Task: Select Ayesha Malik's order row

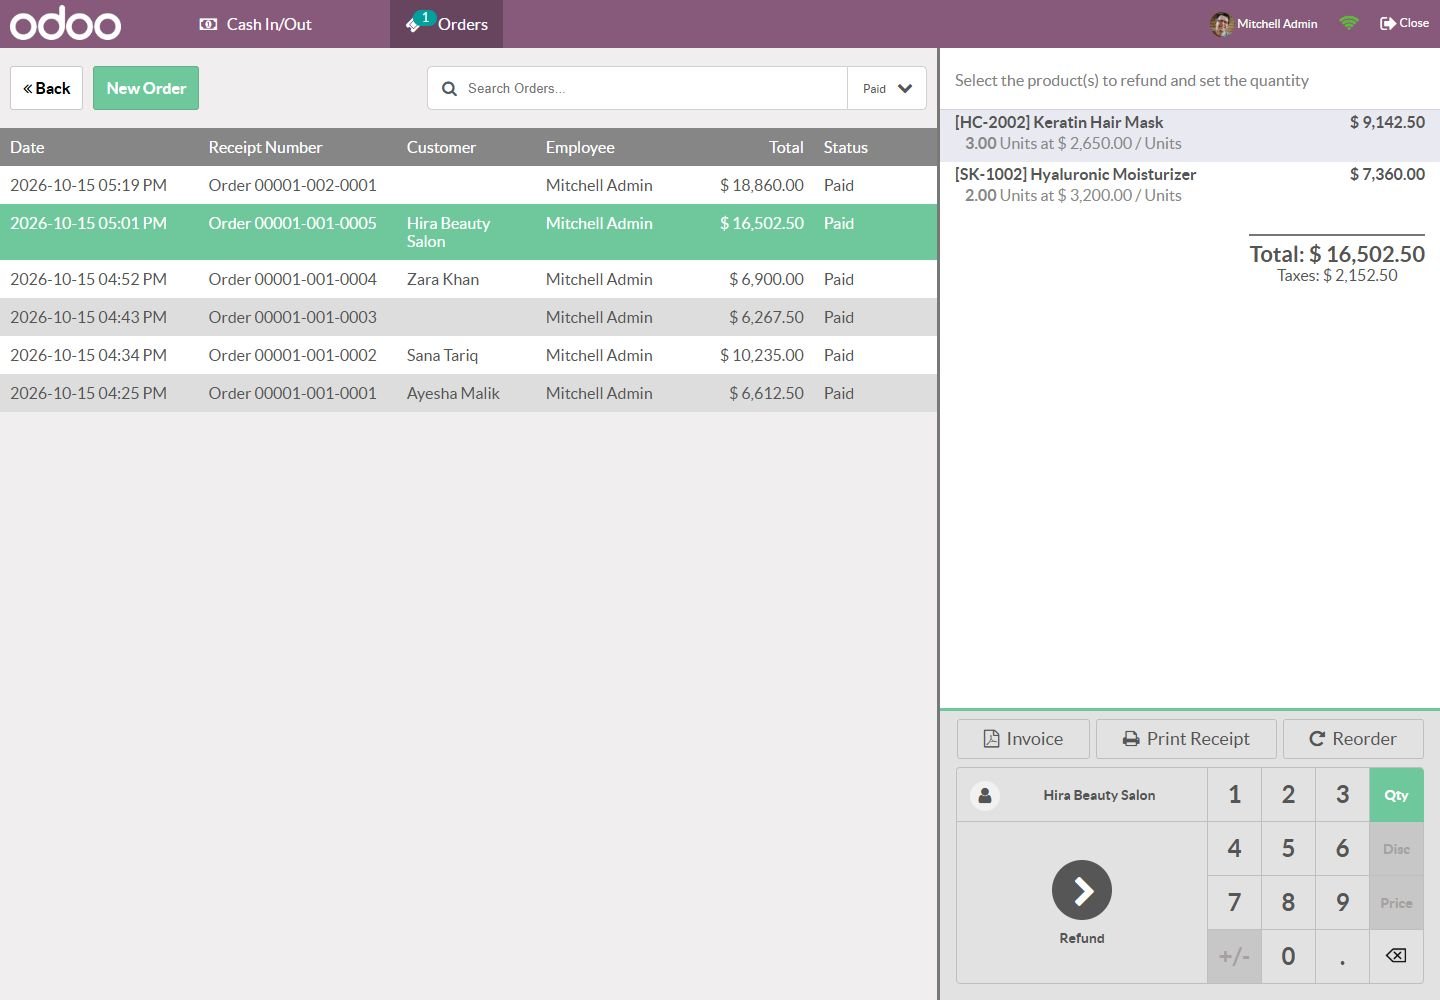Action: pos(468,393)
